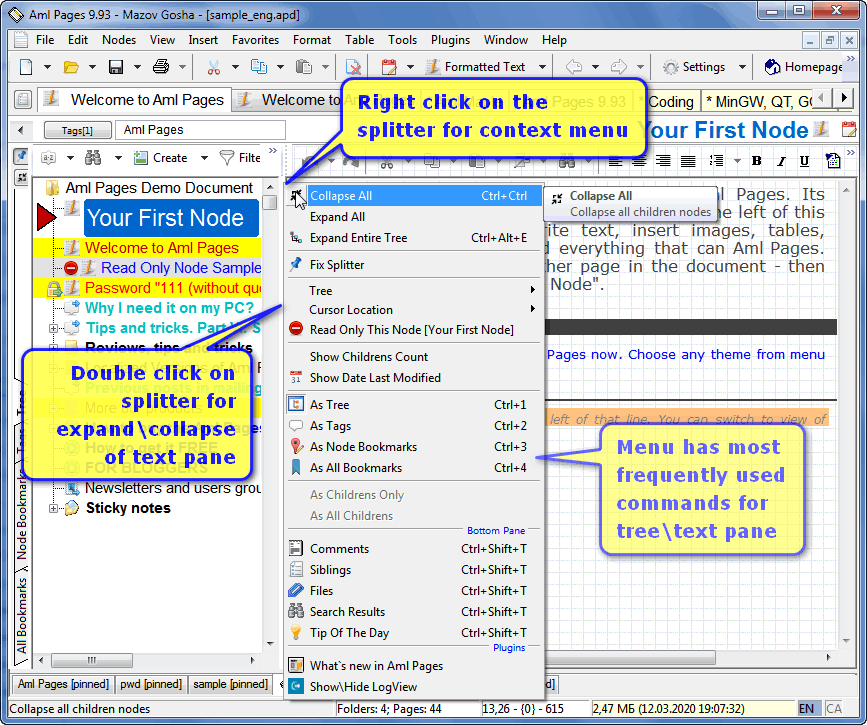Click the delete page icon with the red X
Viewport: 867px width, 725px height.
[x=353, y=67]
